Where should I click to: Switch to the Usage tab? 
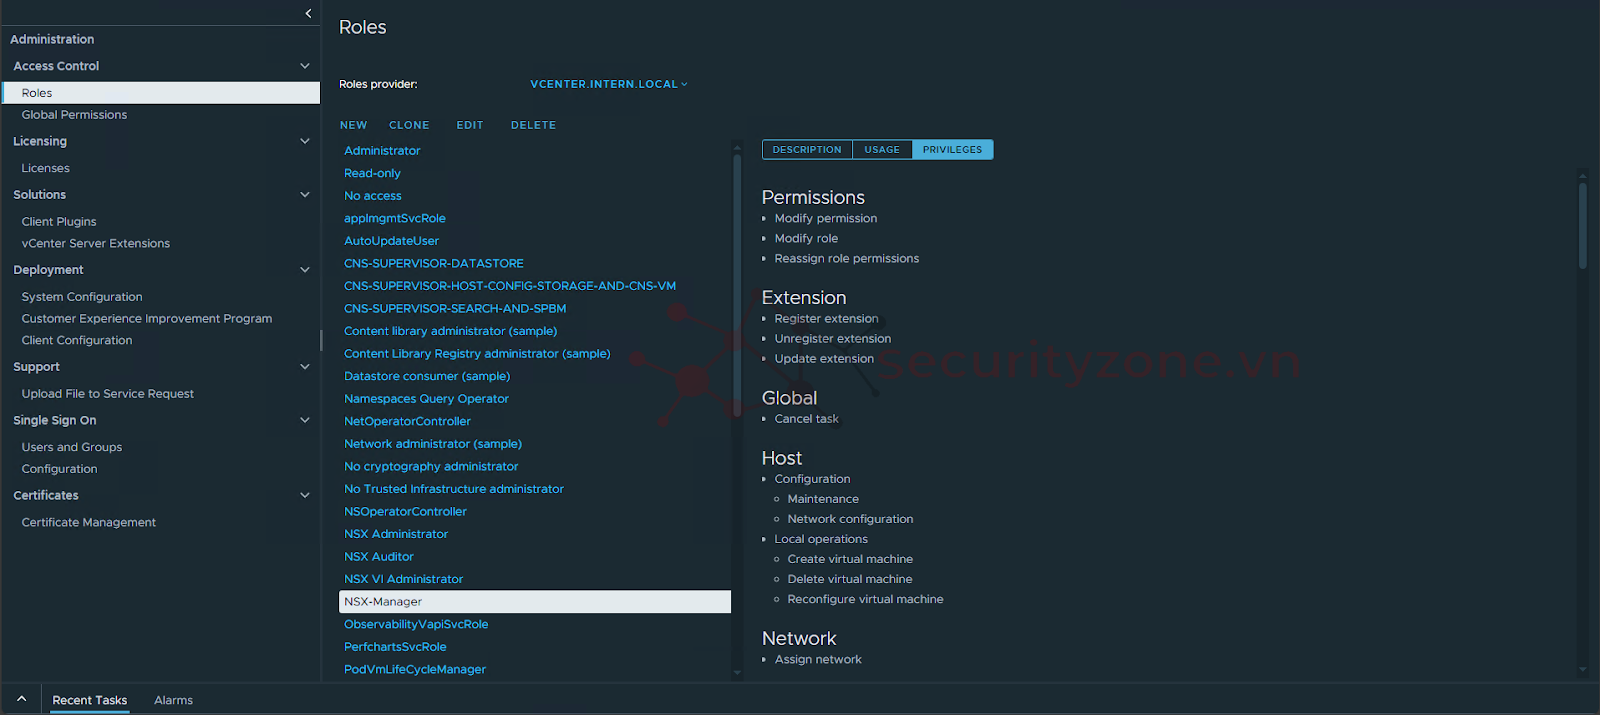click(881, 150)
